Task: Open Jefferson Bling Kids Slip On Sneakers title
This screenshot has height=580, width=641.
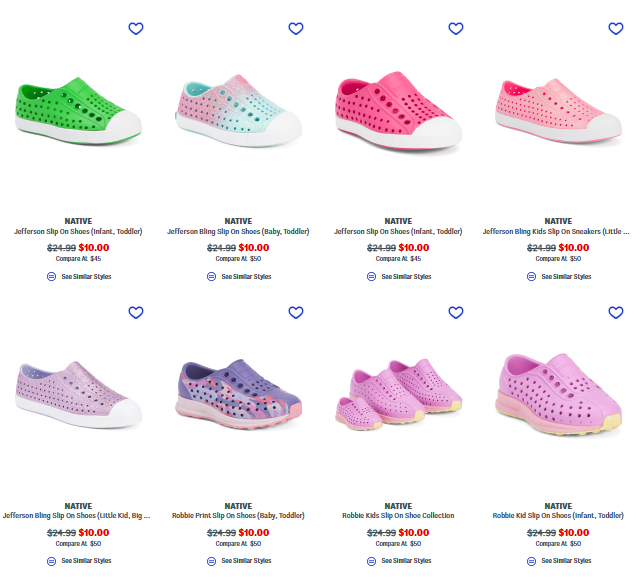Action: click(x=555, y=231)
